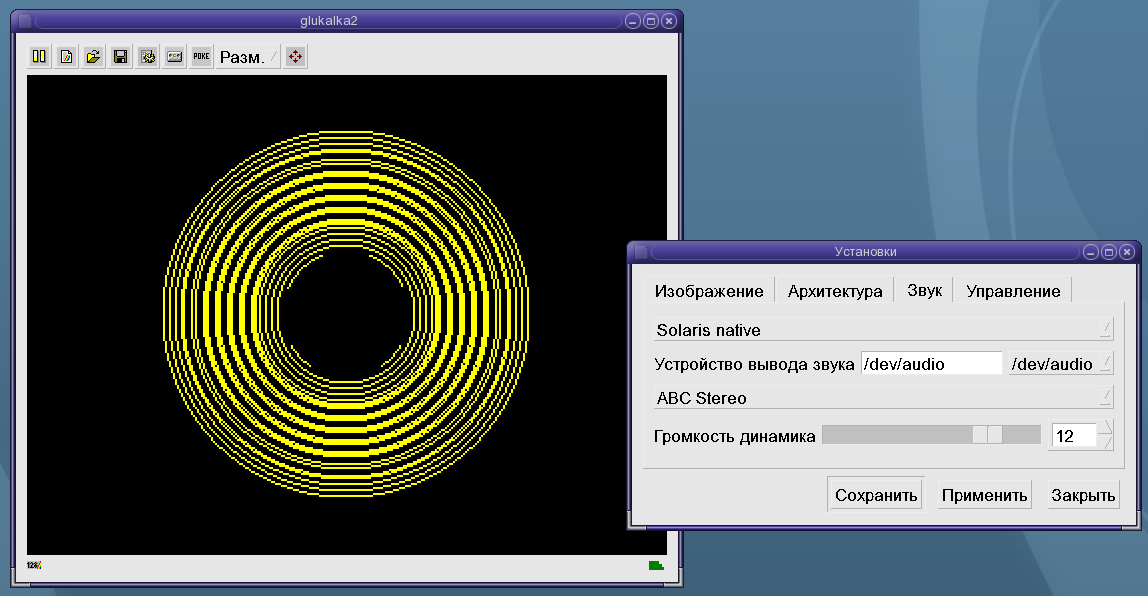Image resolution: width=1148 pixels, height=596 pixels.
Task: Click the red four-arrow fullscreen icon
Action: click(x=295, y=56)
